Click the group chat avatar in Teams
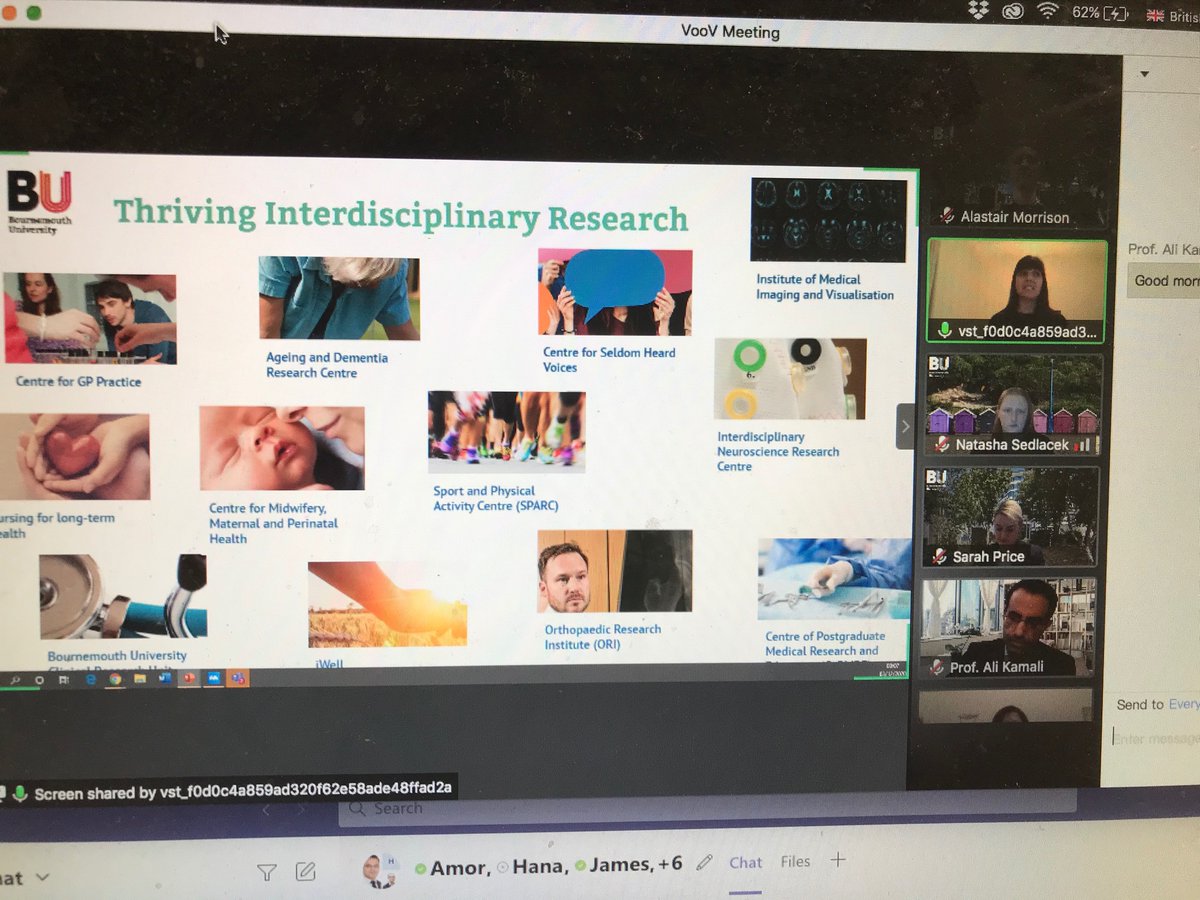The image size is (1200, 900). click(379, 869)
